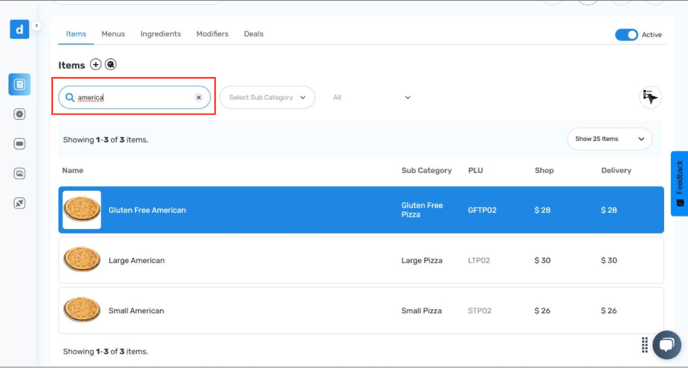Click the Delivery column header

(616, 170)
